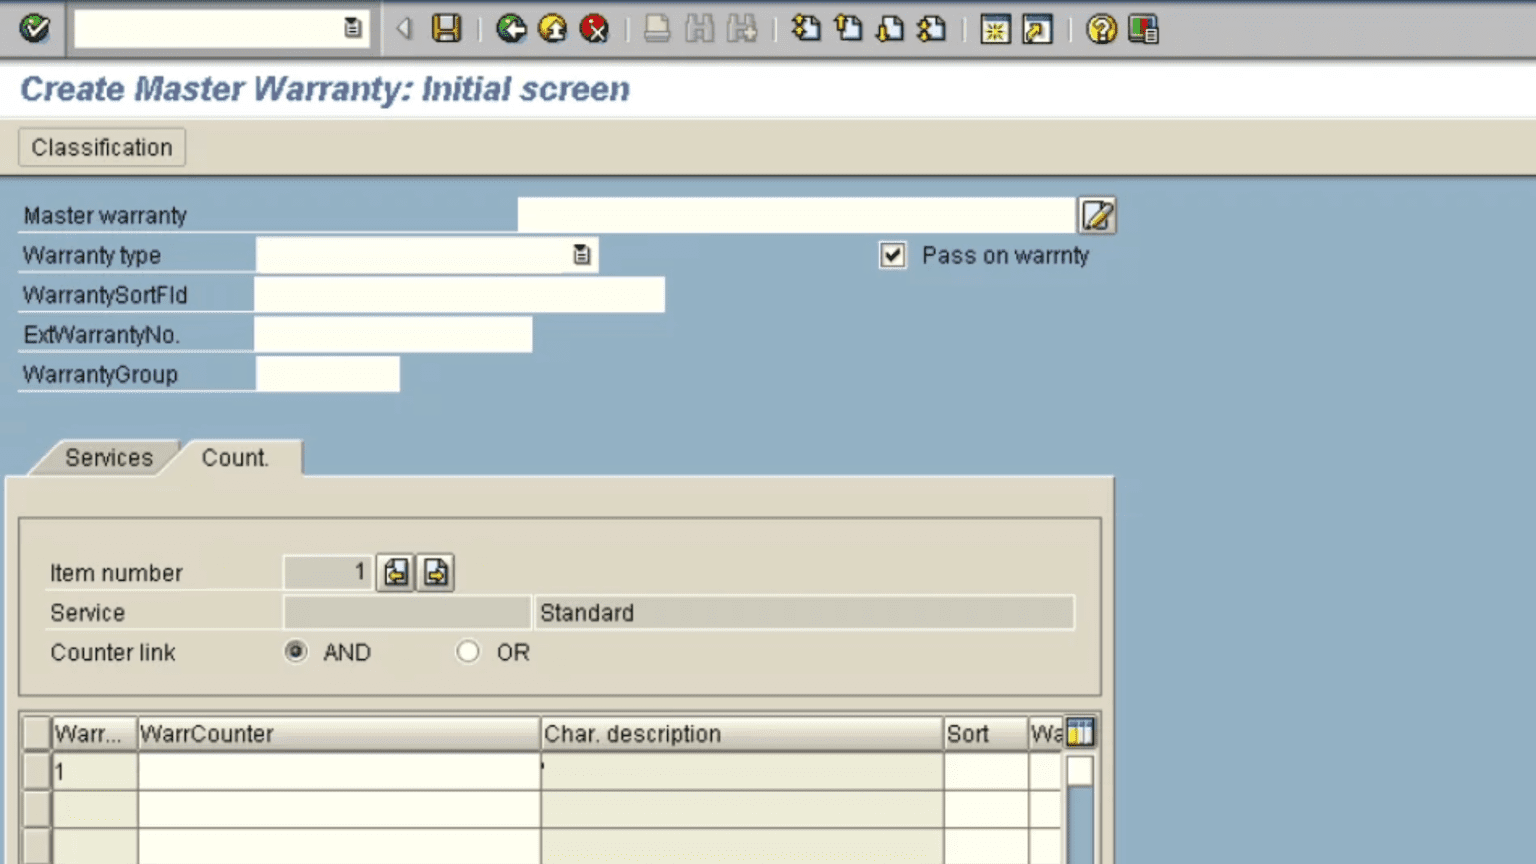
Task: Select the Count. tab
Action: [x=235, y=458]
